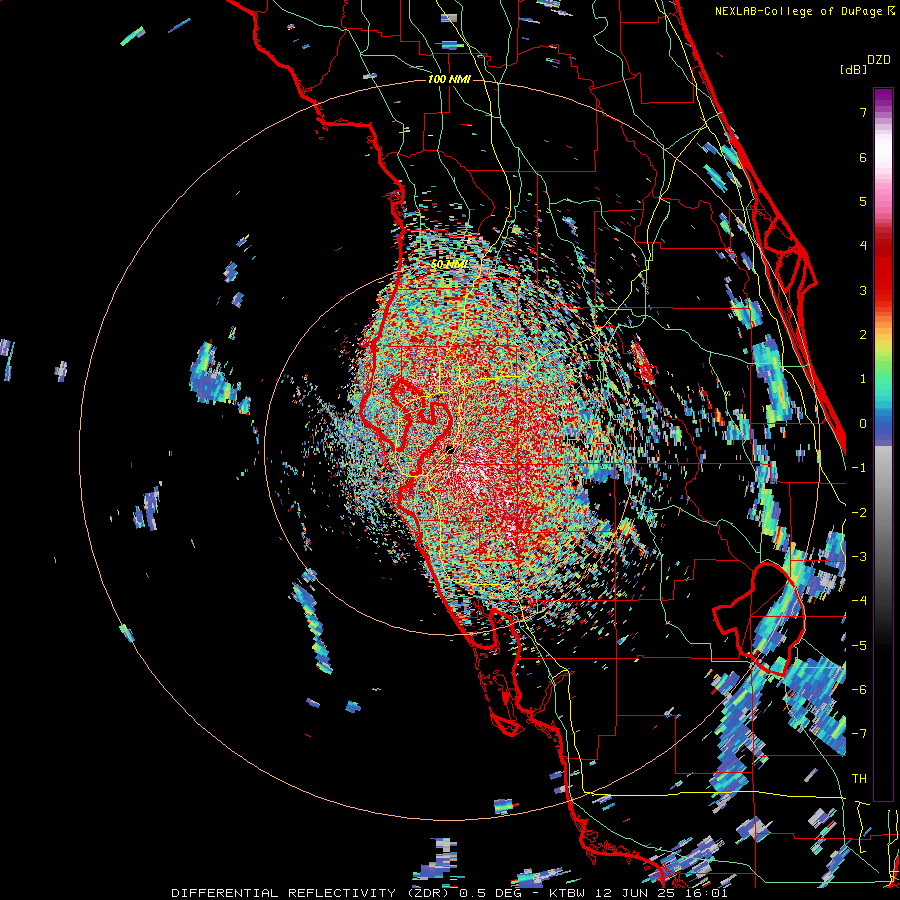Click the 2 value on the color scale
This screenshot has height=900, width=900.
pyautogui.click(x=863, y=335)
